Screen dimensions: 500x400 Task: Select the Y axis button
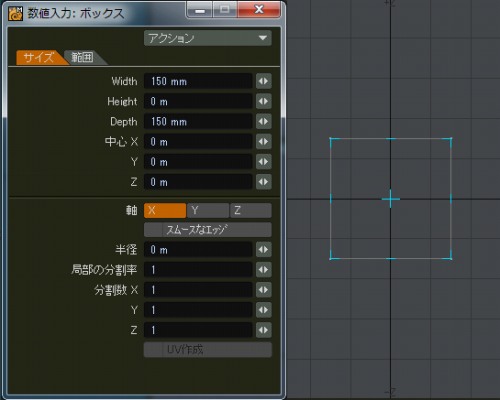point(208,210)
